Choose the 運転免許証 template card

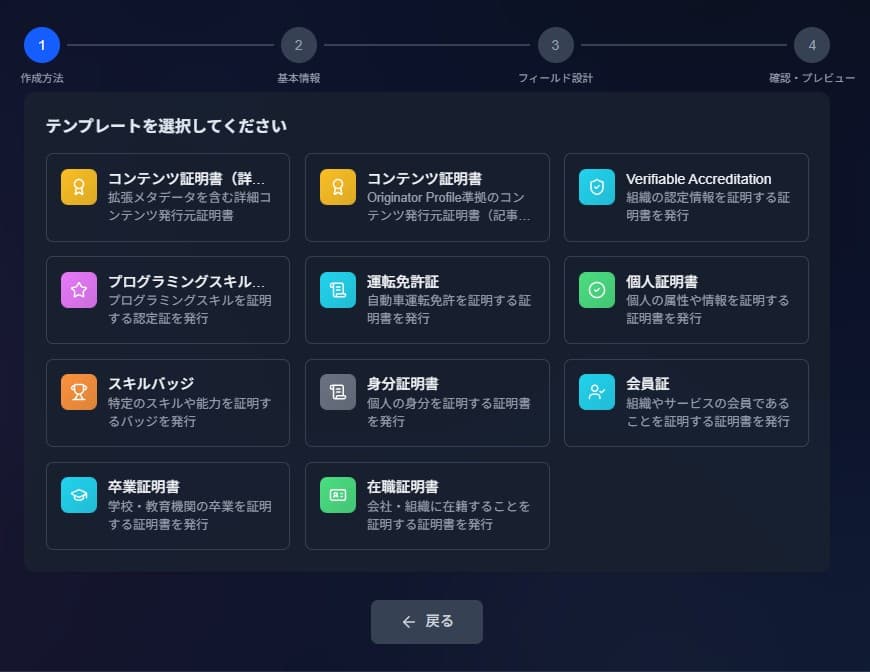coord(427,299)
